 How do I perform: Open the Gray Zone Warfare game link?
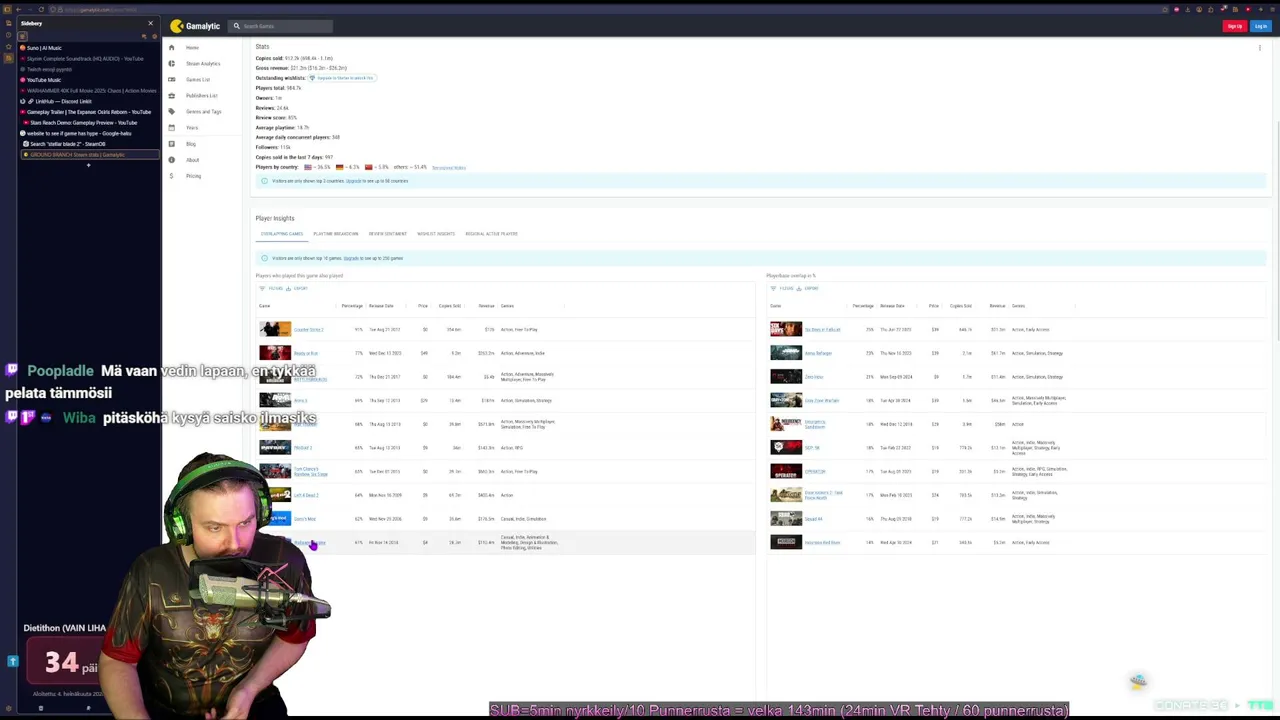pyautogui.click(x=822, y=401)
